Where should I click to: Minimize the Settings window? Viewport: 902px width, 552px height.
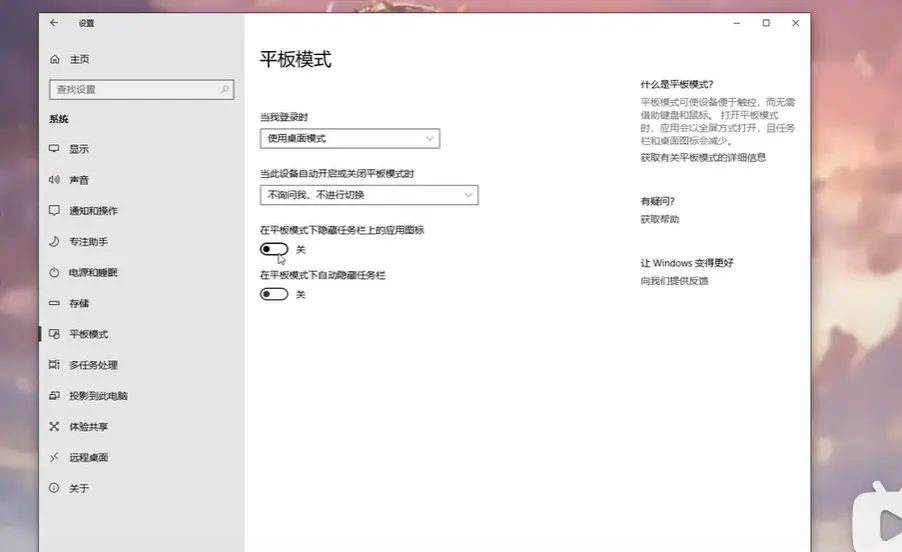(x=736, y=23)
